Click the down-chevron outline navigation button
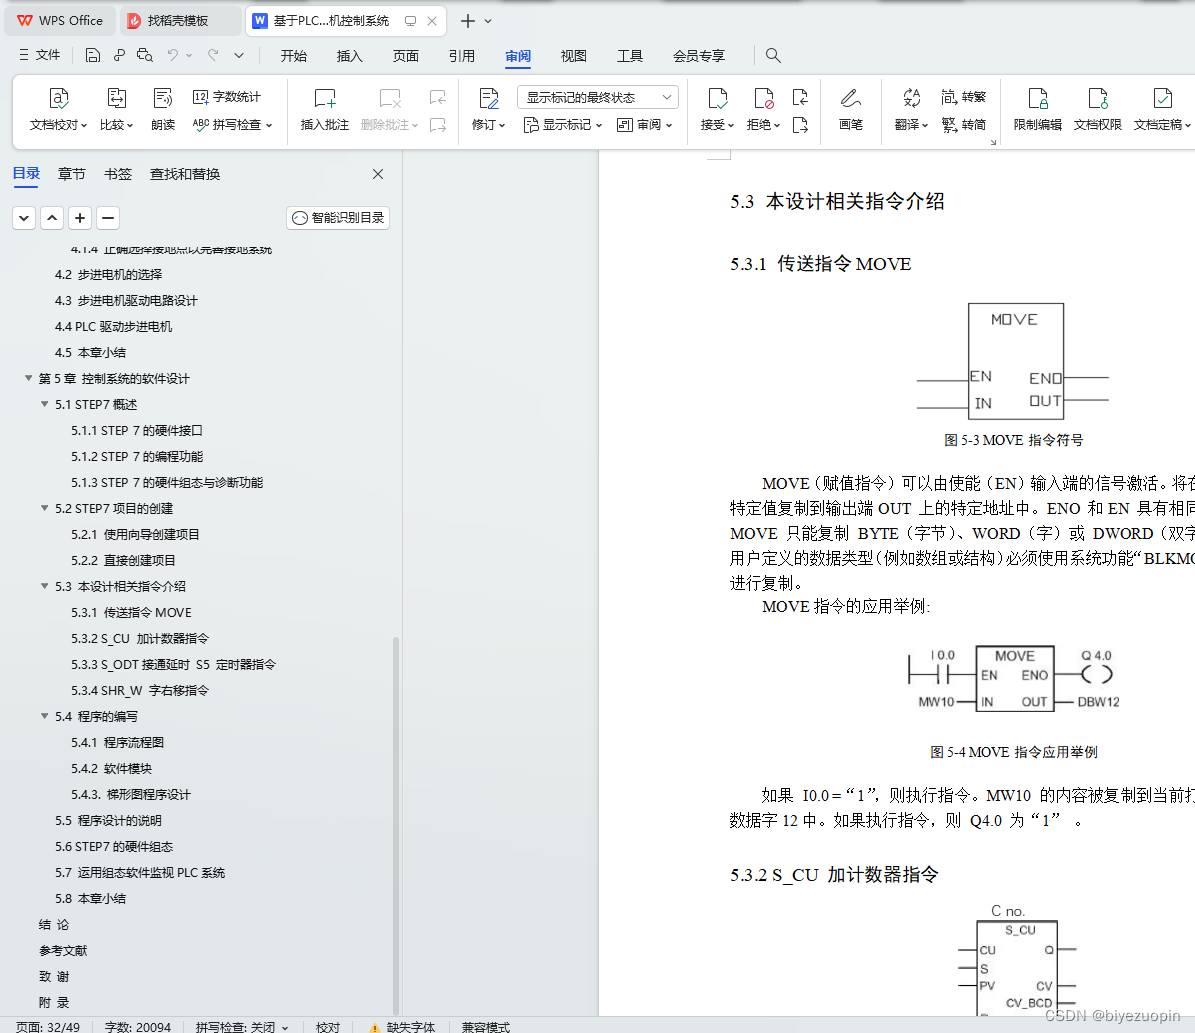Screen dimensions: 1195x1033 [24, 218]
